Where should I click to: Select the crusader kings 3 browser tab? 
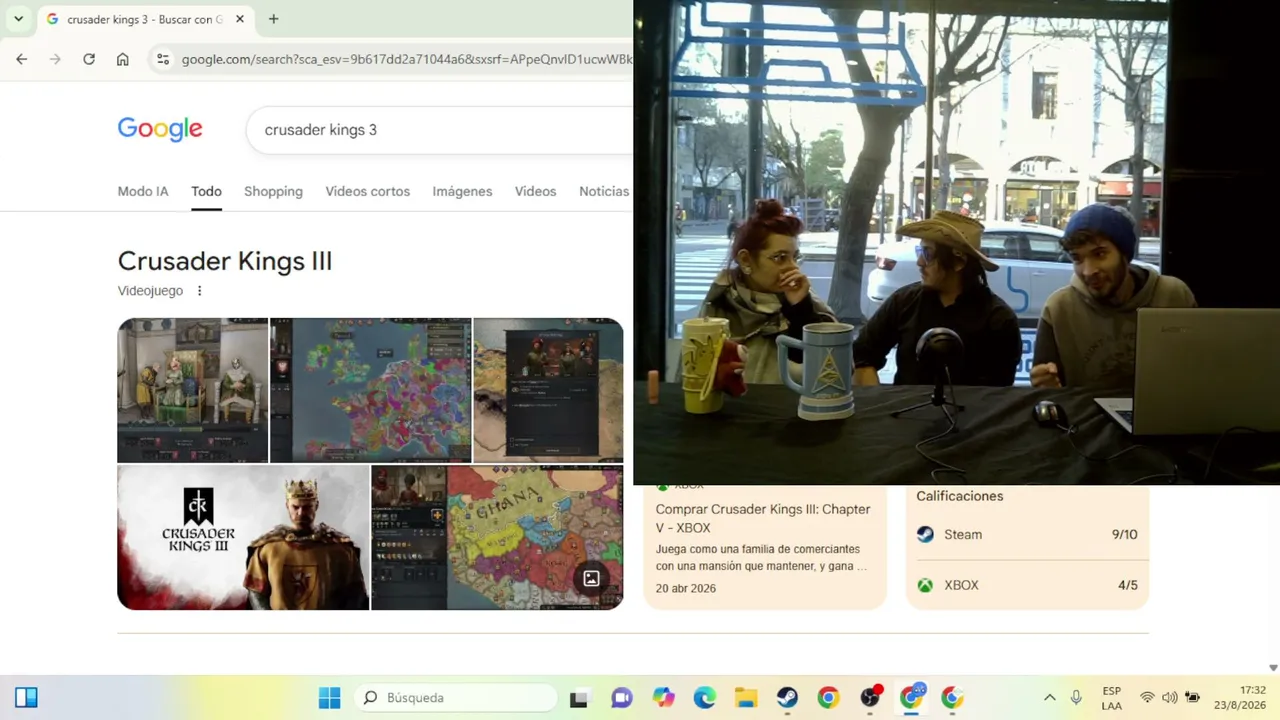click(x=146, y=19)
